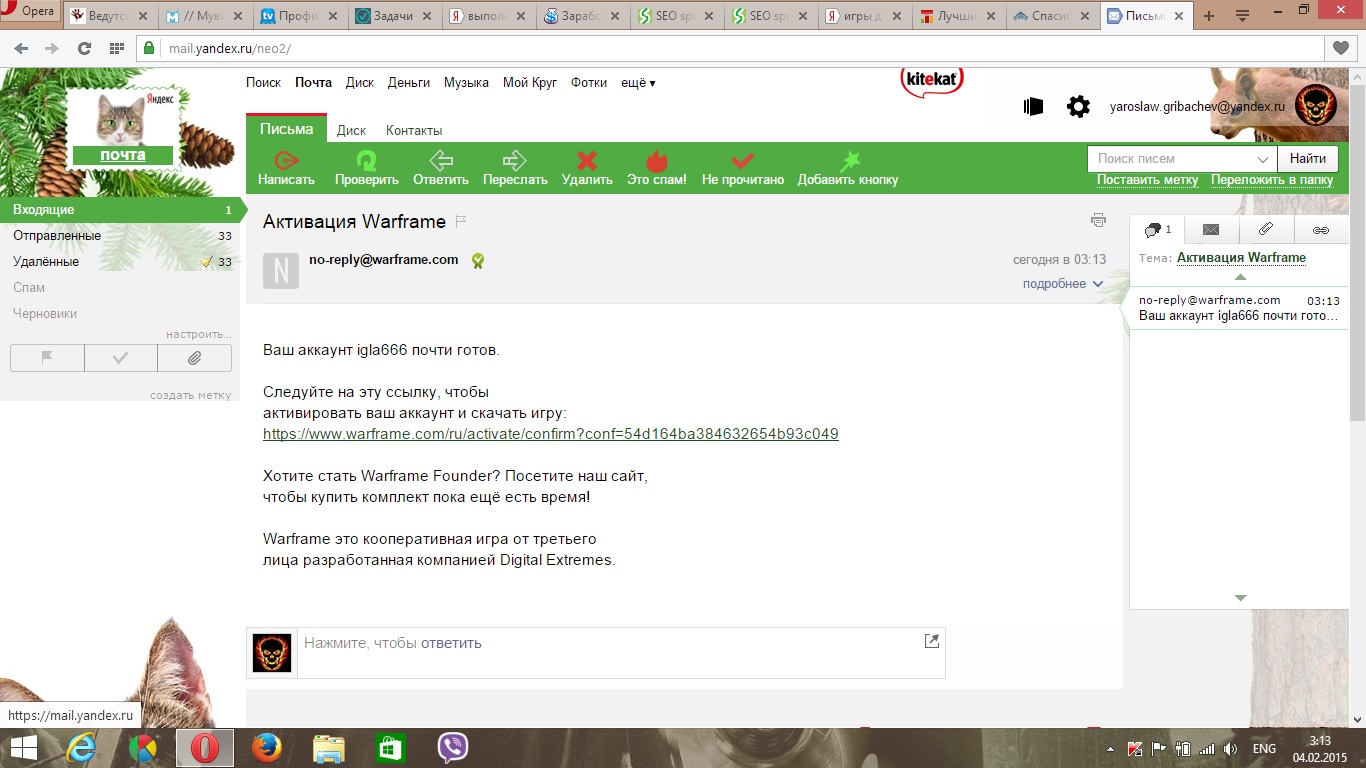Open links tab in side panel
1366x768 pixels.
pyautogui.click(x=1321, y=230)
